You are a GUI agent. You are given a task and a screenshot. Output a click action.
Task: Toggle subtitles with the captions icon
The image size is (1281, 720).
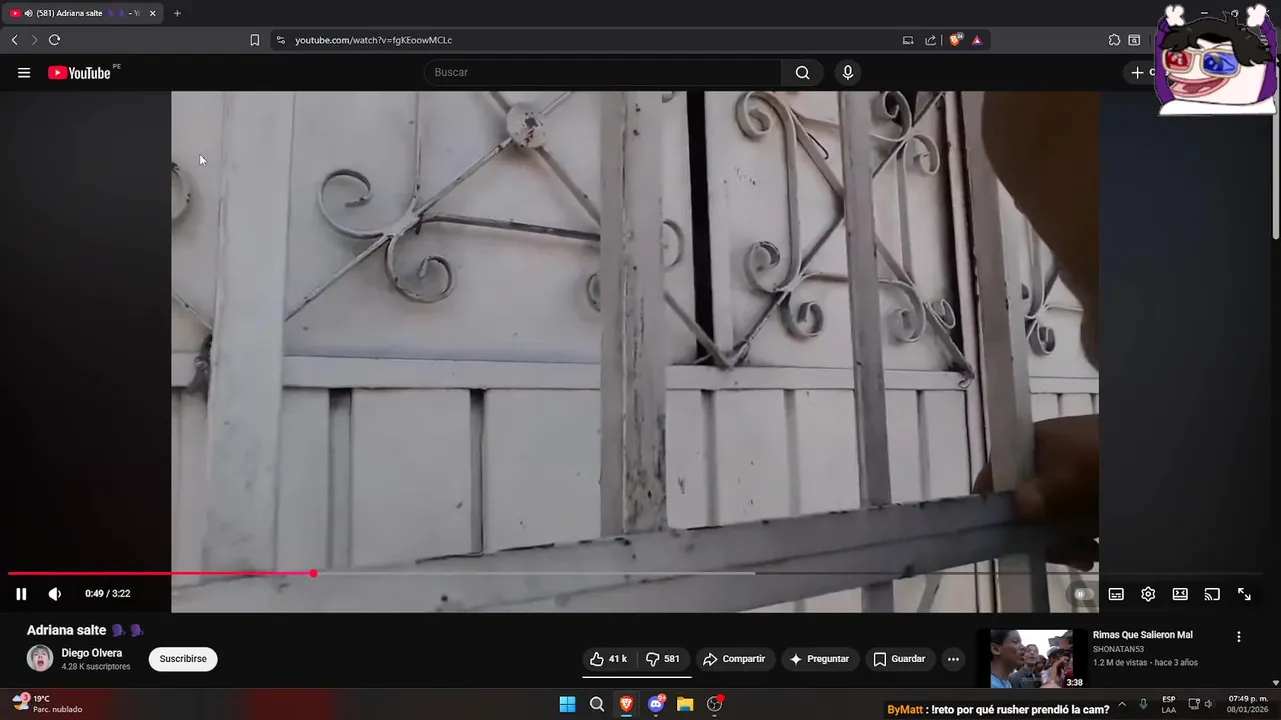(1116, 594)
